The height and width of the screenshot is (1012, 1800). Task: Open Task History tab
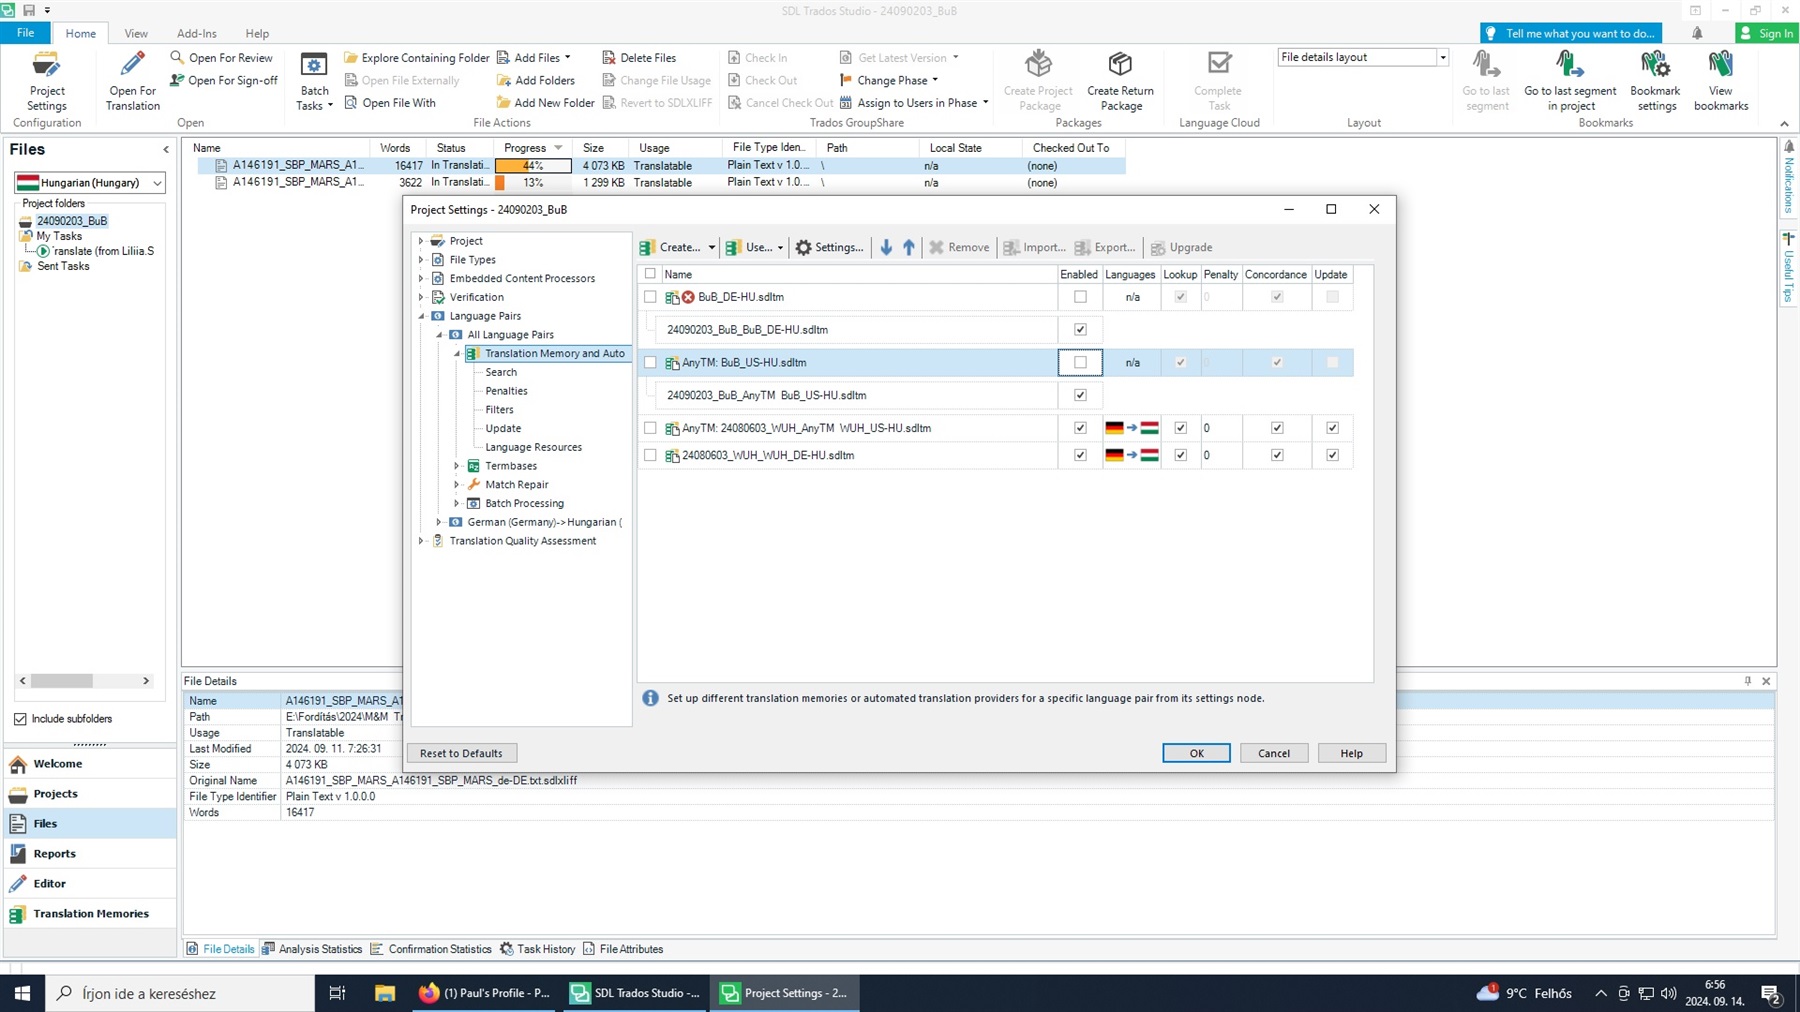click(x=538, y=949)
